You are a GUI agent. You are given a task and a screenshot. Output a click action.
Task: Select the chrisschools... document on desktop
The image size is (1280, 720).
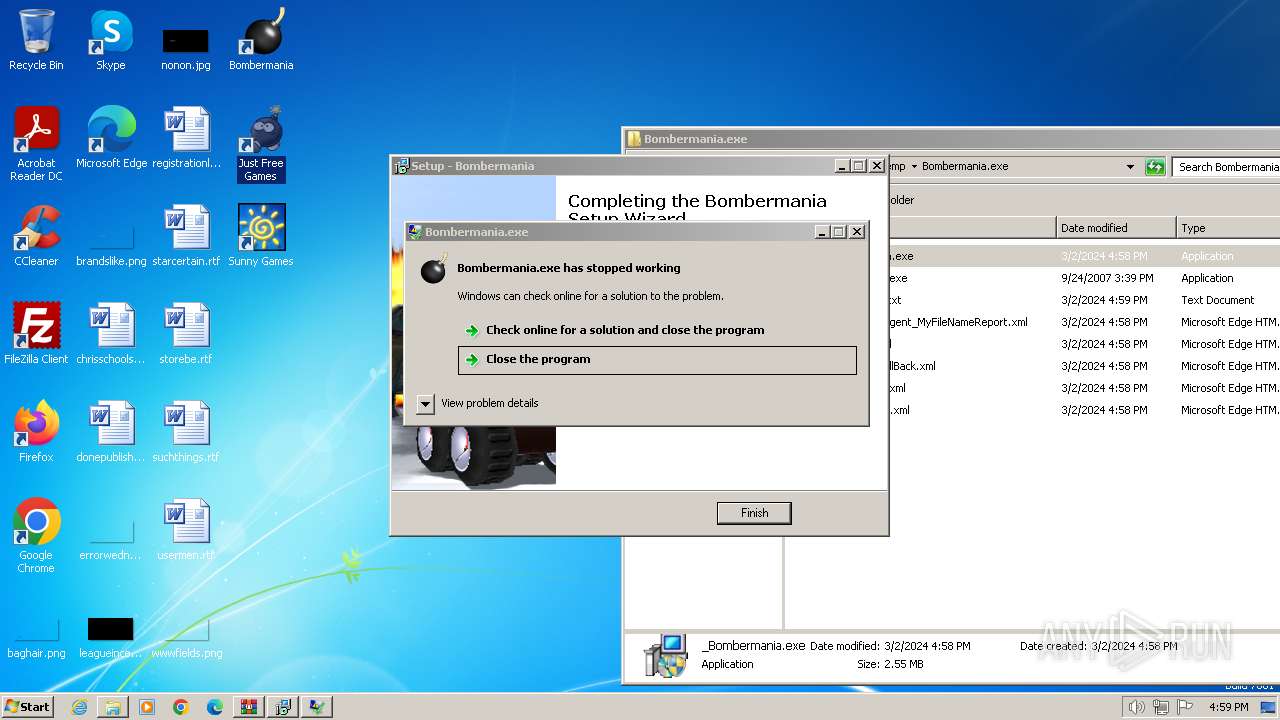point(111,334)
